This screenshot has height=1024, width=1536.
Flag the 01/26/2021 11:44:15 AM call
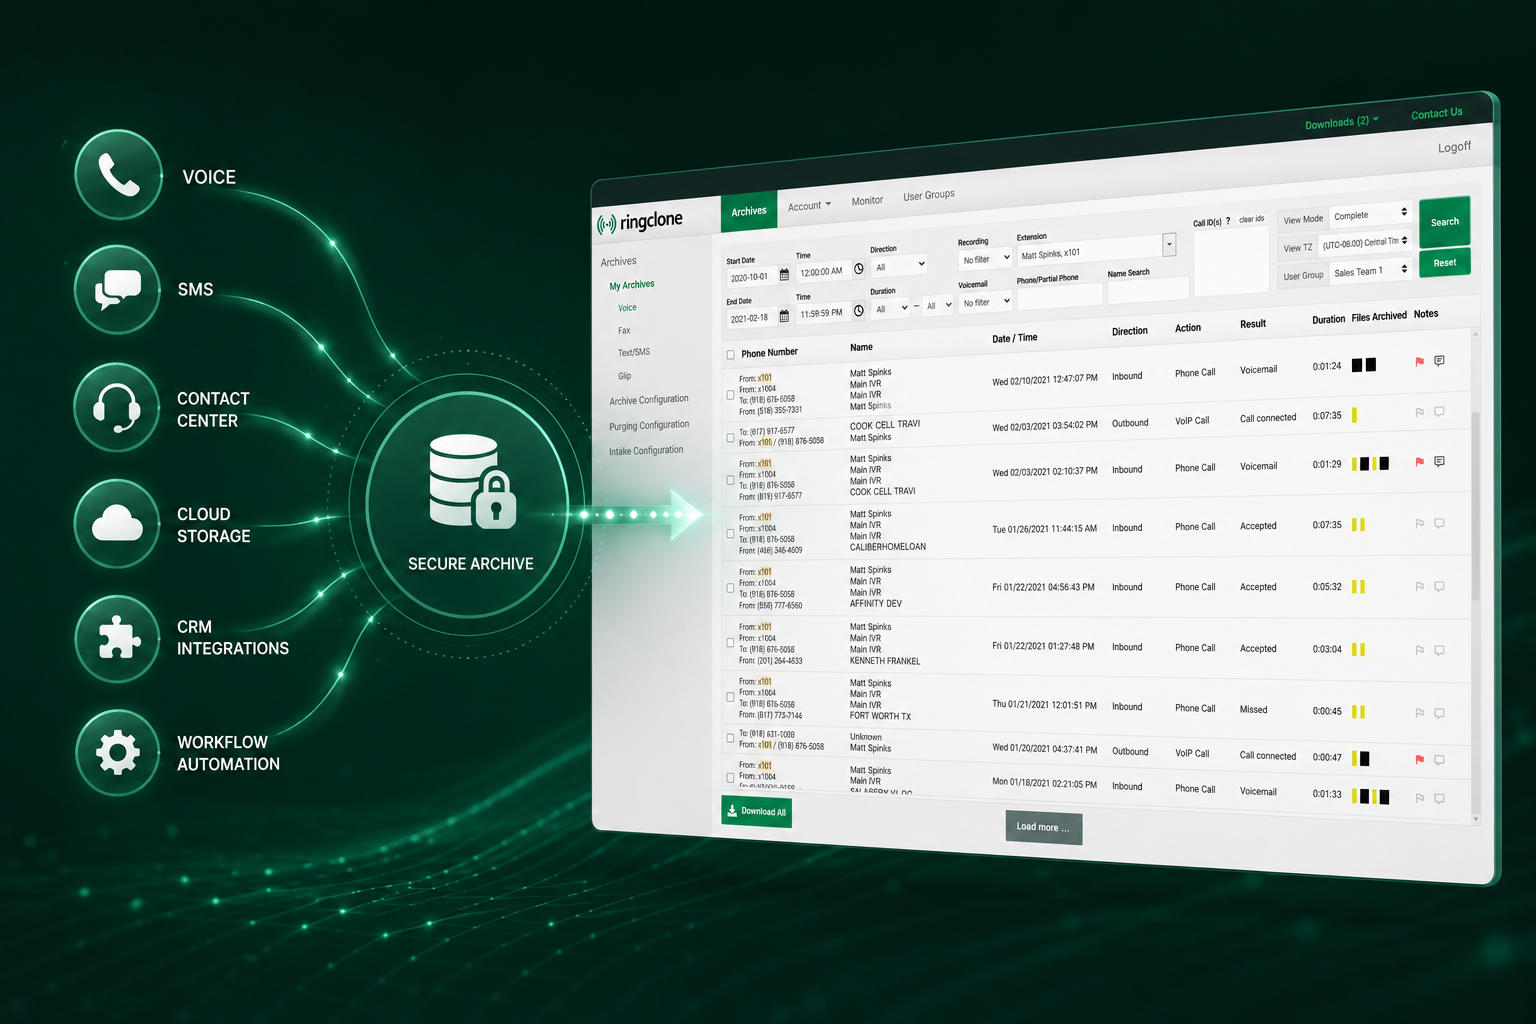coord(1419,524)
